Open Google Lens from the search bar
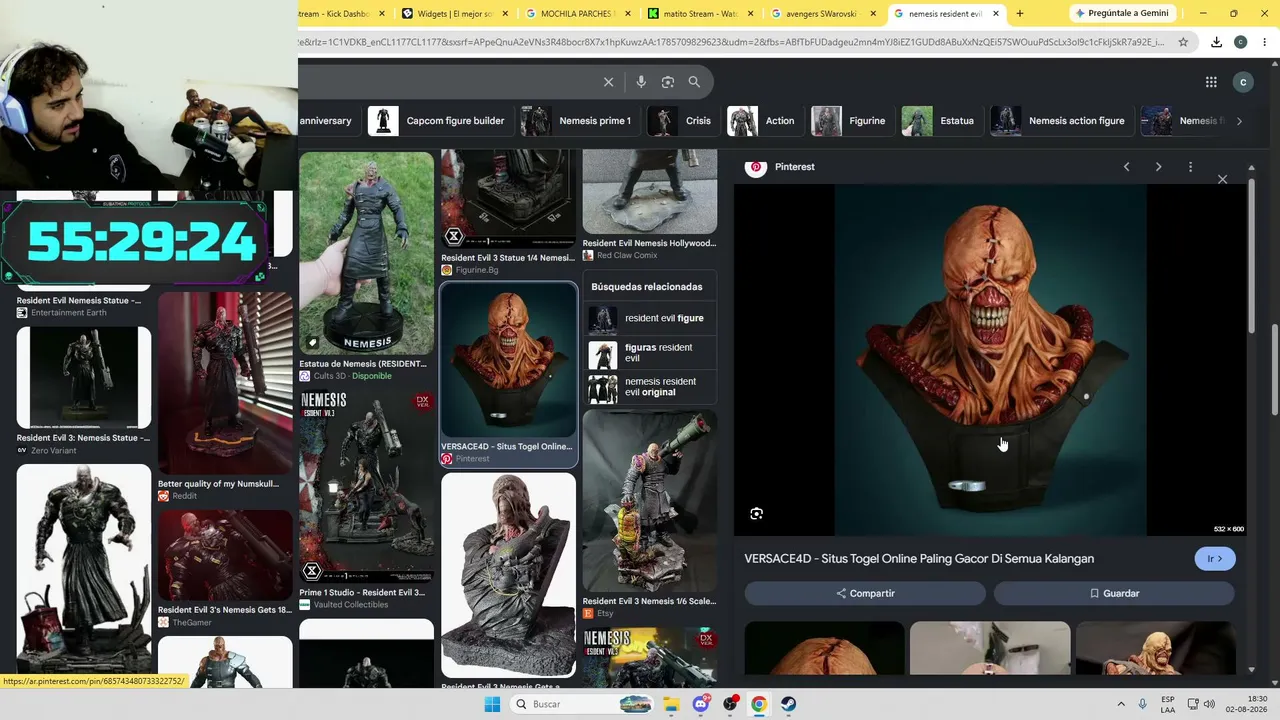The height and width of the screenshot is (720, 1280). click(x=668, y=82)
